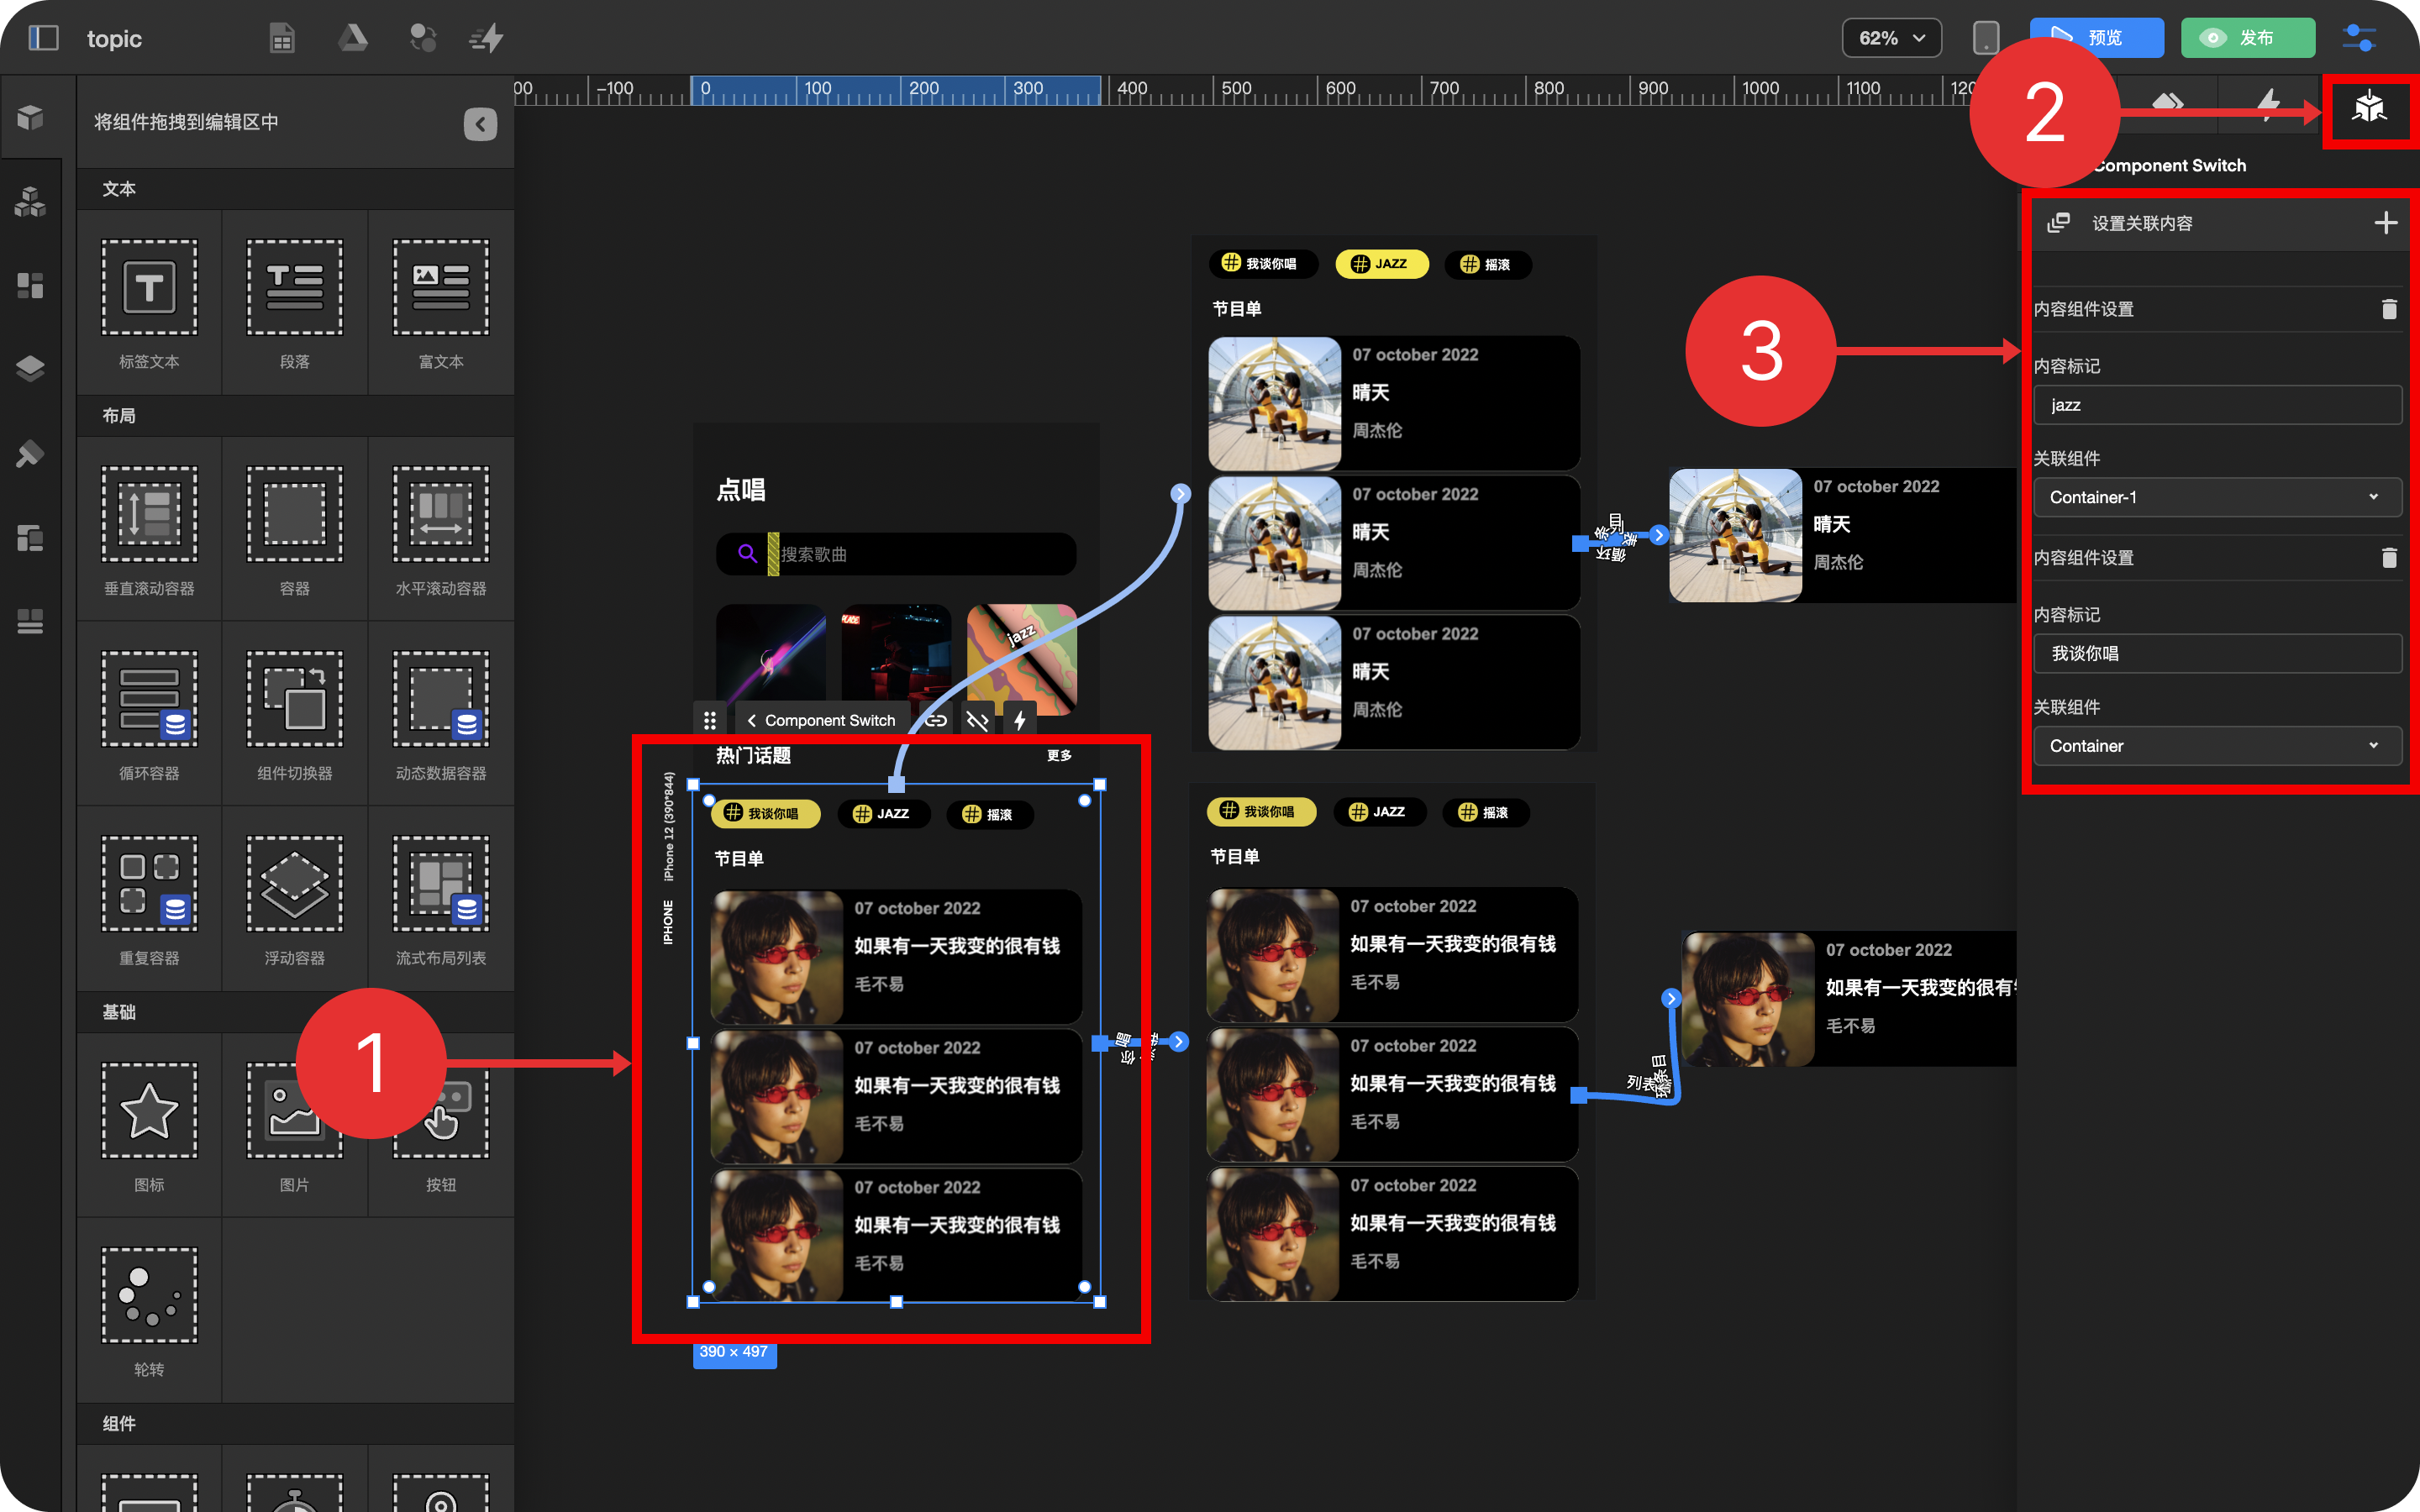This screenshot has height=1512, width=2420.
Task: Select the bottom grid sidebar icon
Action: (x=30, y=621)
